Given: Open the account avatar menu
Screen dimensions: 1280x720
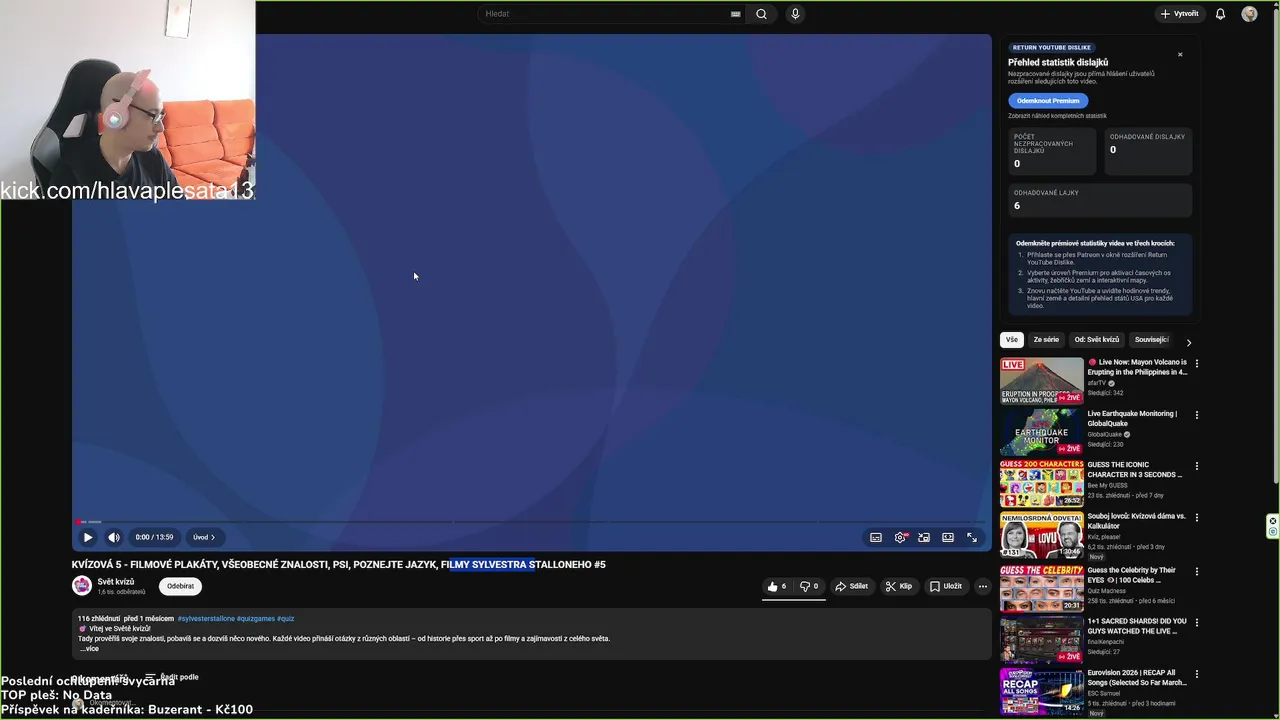Looking at the screenshot, I should (1249, 14).
